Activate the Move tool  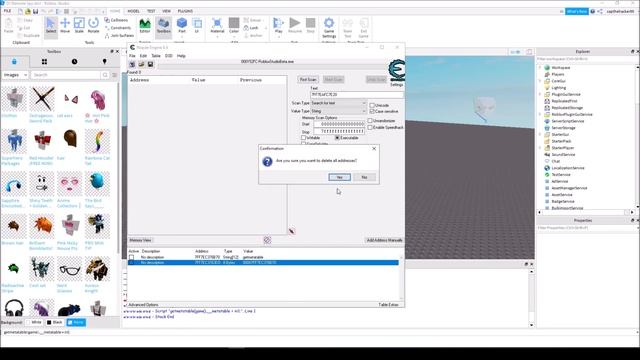click(65, 26)
